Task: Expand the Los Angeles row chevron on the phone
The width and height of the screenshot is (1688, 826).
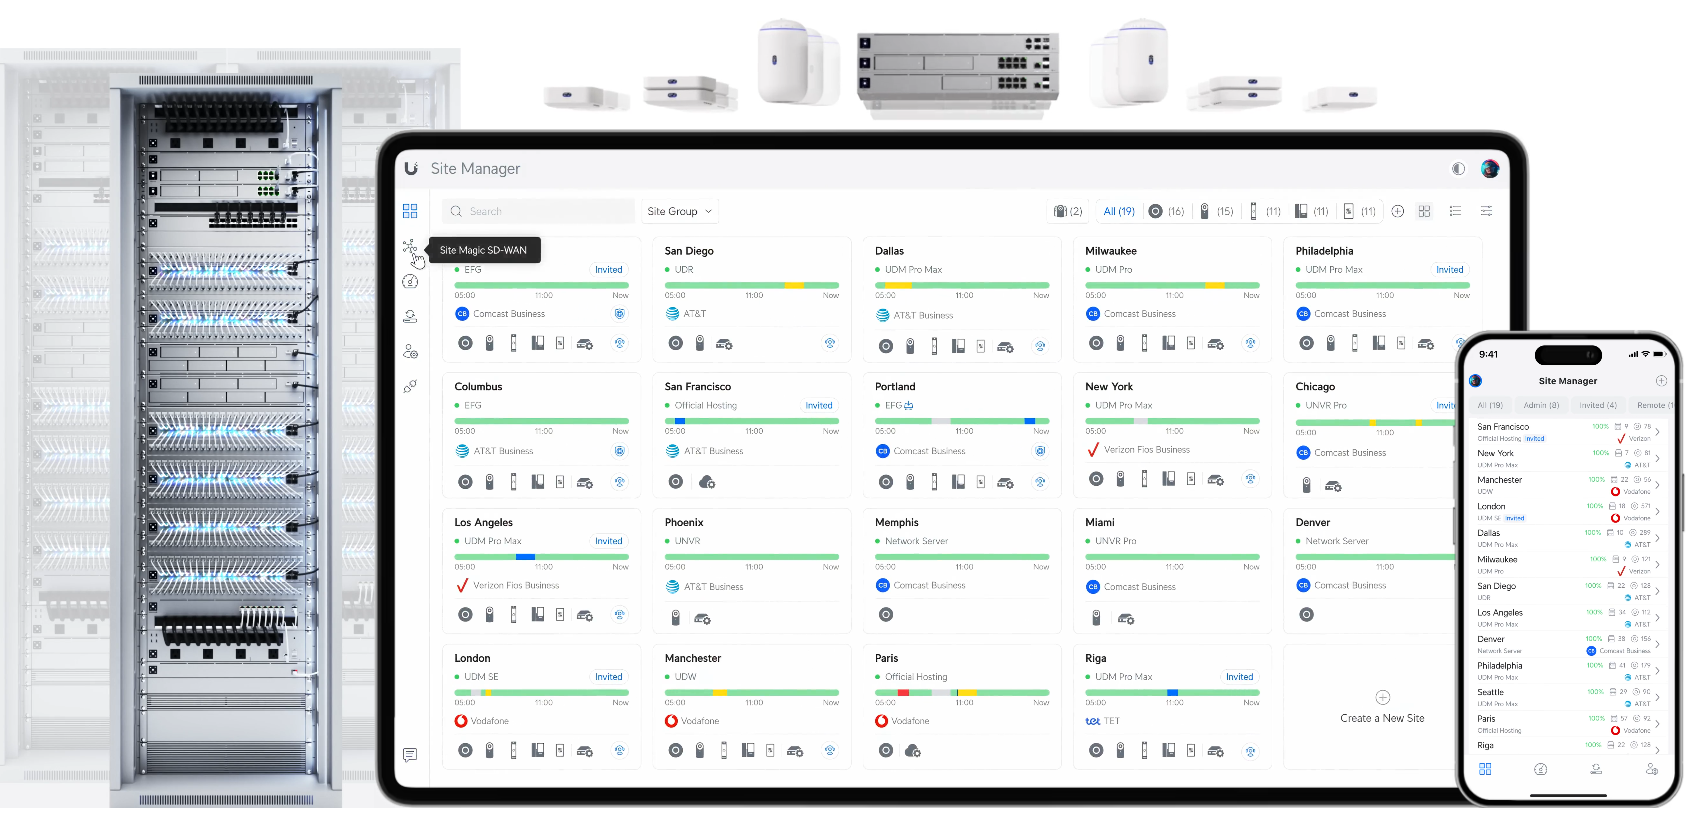Action: [x=1657, y=618]
